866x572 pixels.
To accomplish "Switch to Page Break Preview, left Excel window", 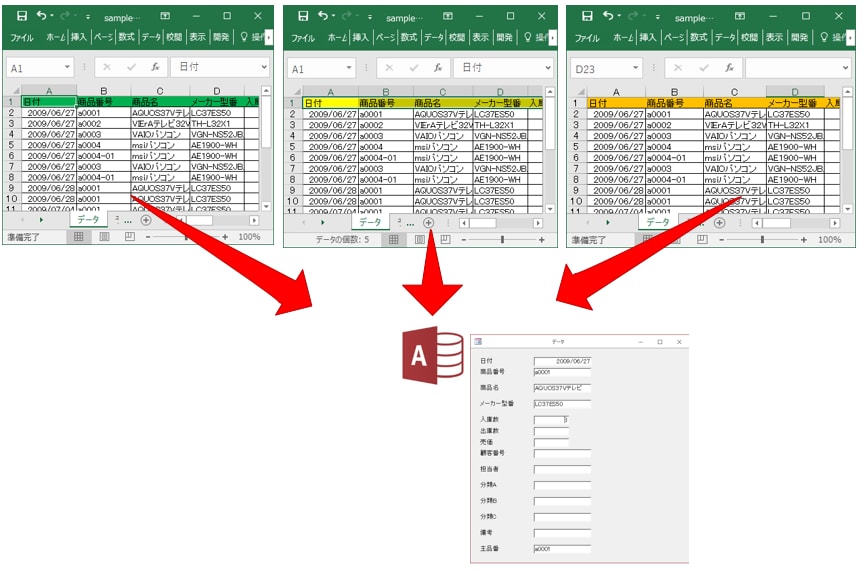I will coord(130,237).
